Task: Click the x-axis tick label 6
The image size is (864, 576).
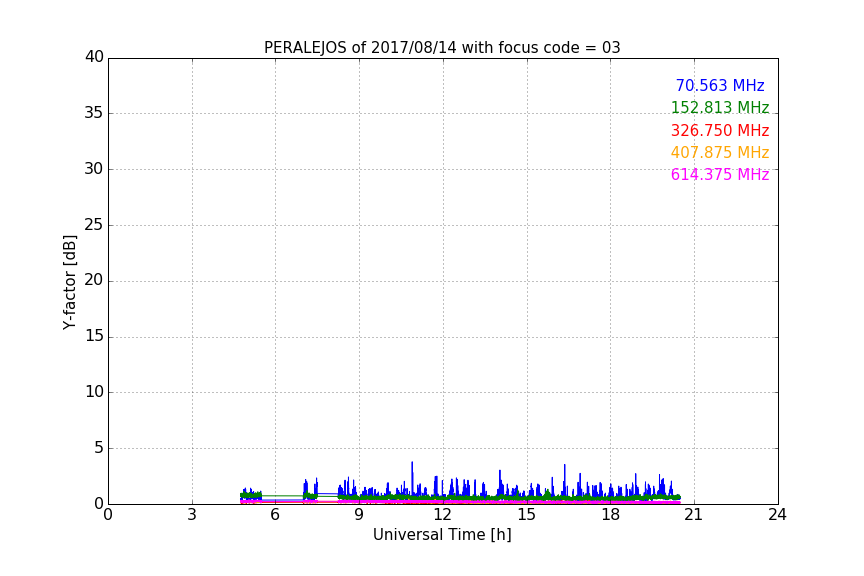Action: click(x=275, y=515)
